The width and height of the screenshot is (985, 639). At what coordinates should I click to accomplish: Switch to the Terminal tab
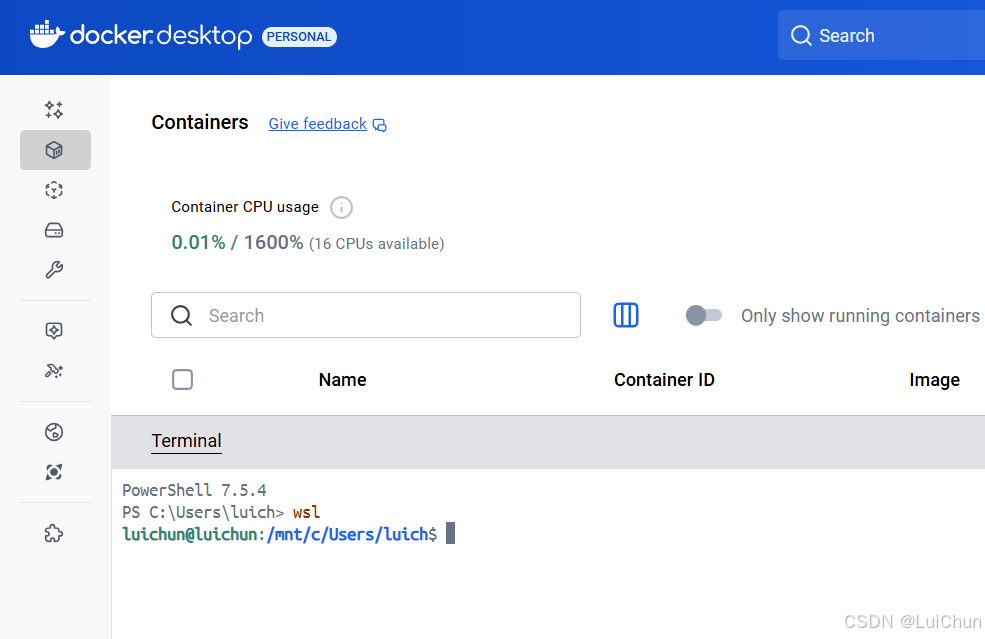point(187,441)
